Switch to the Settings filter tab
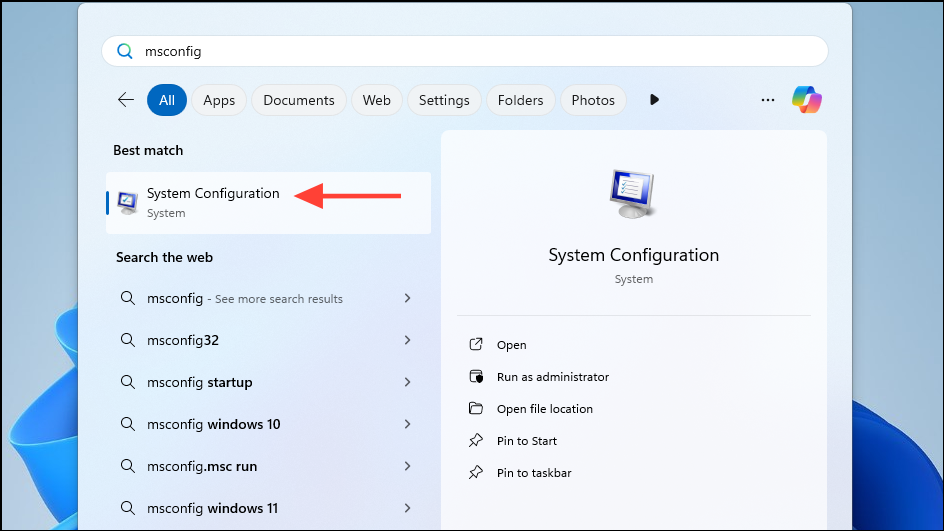 pos(444,100)
